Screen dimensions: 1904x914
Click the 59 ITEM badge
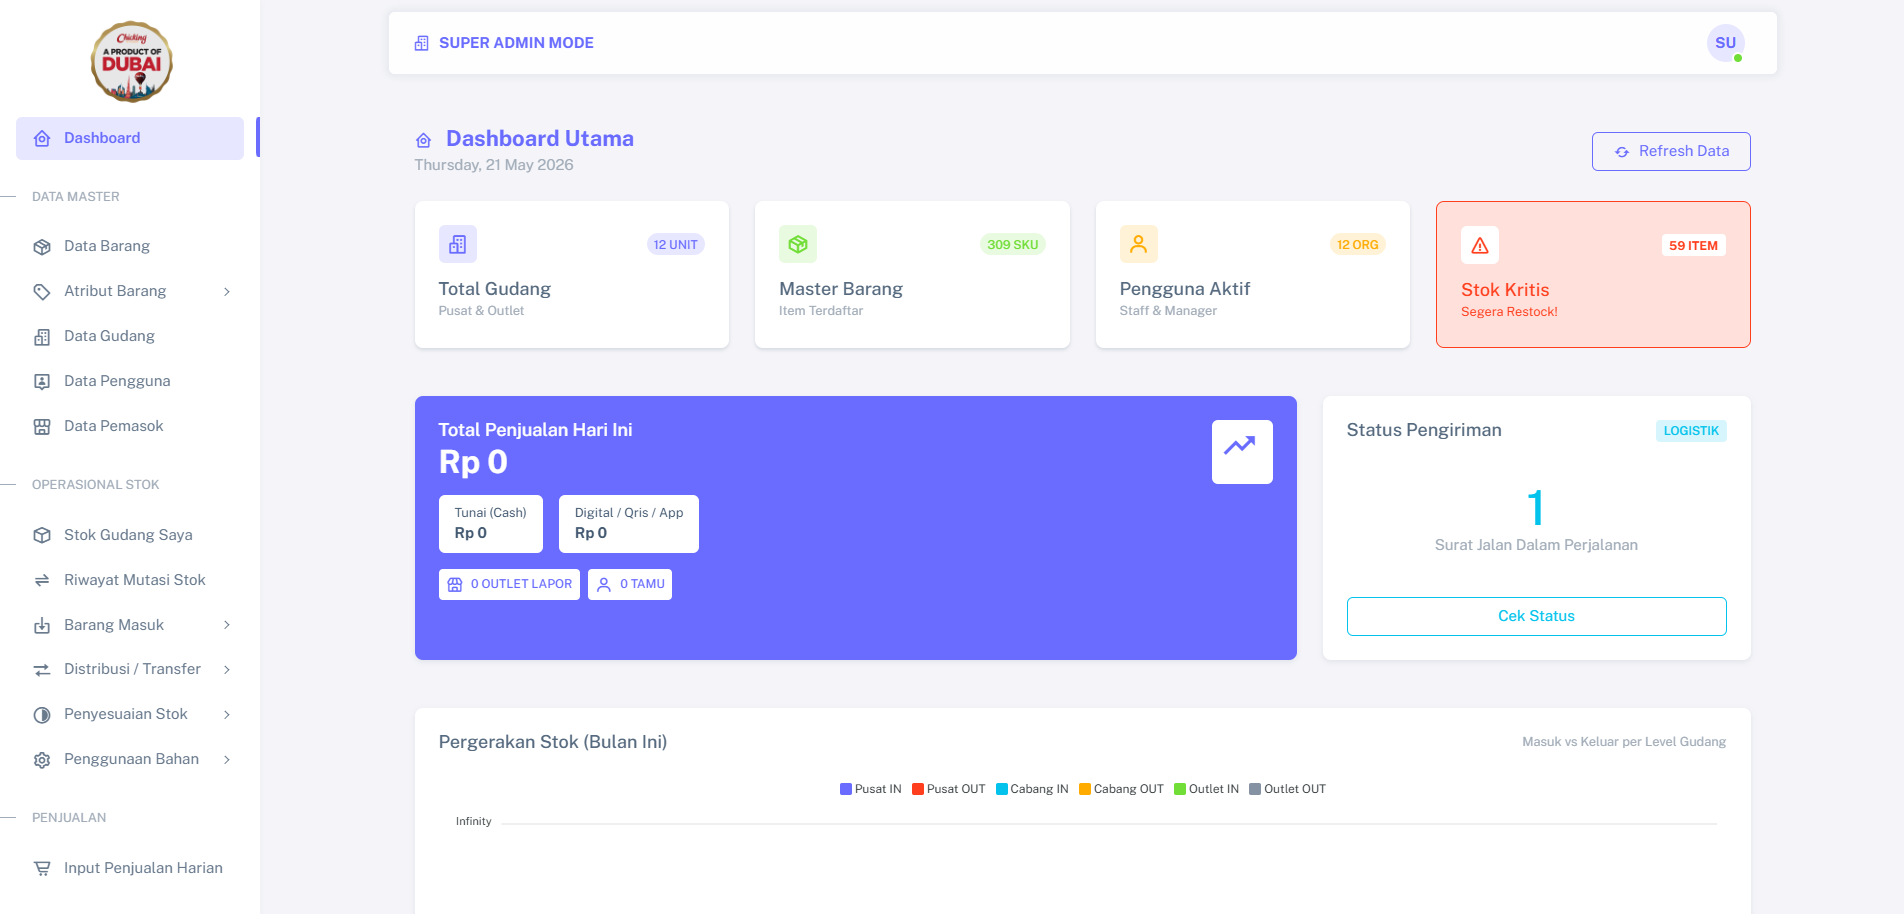(1694, 246)
